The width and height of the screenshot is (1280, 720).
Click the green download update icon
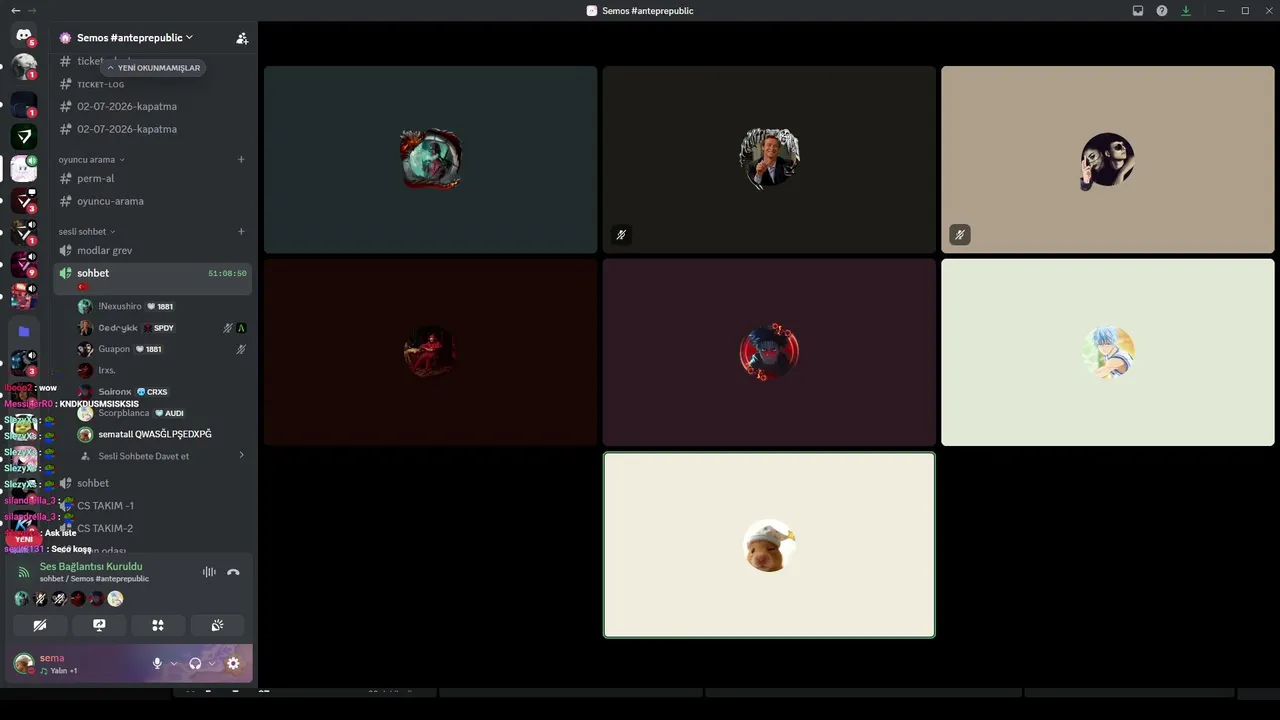(1186, 11)
